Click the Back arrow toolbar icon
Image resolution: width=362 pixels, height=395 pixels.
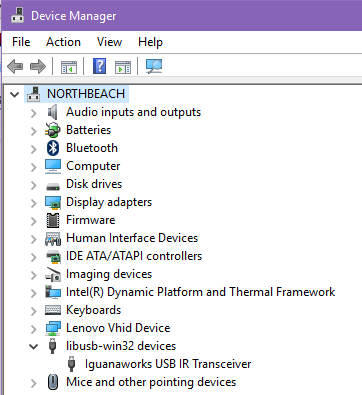click(15, 66)
